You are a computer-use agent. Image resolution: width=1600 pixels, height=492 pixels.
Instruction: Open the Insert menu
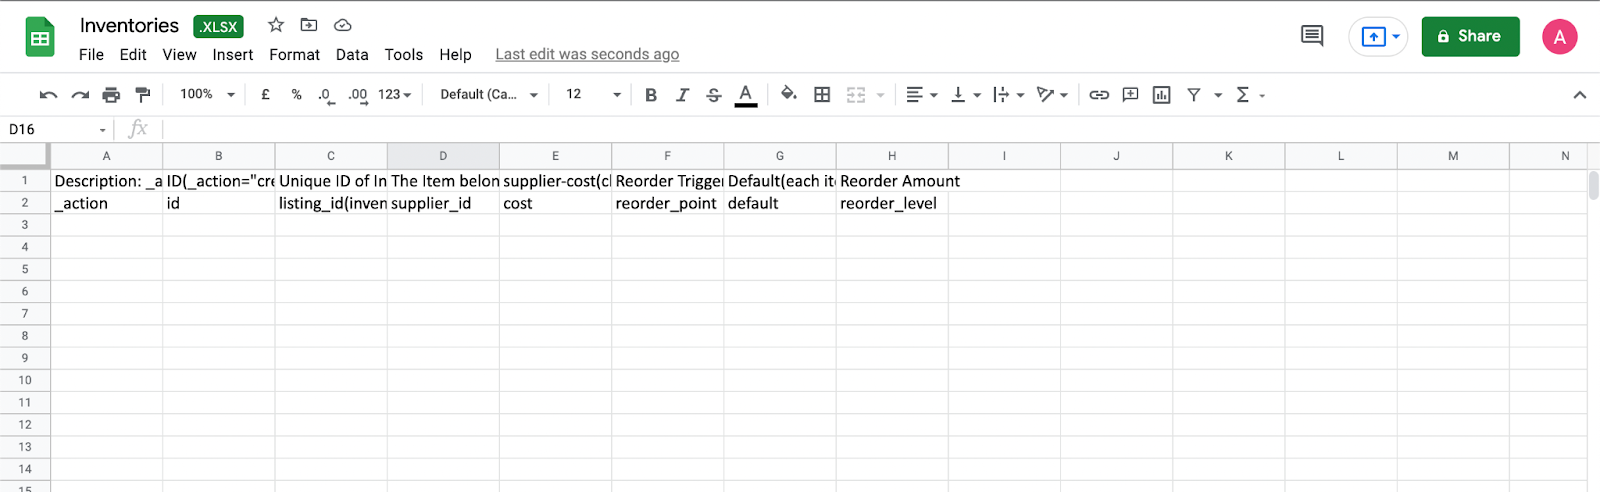point(233,55)
